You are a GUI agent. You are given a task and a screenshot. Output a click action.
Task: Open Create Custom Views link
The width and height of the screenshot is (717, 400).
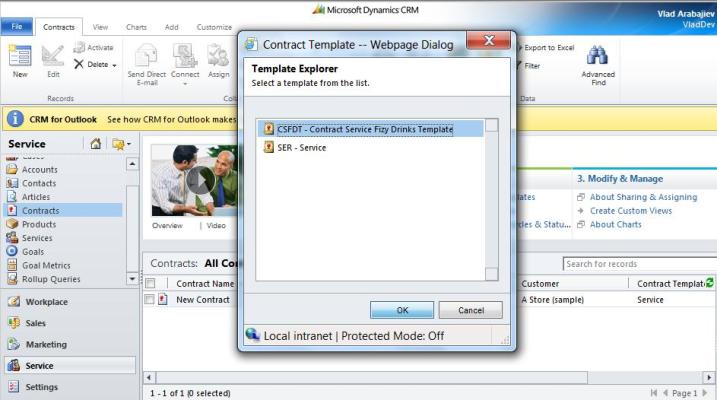click(631, 210)
